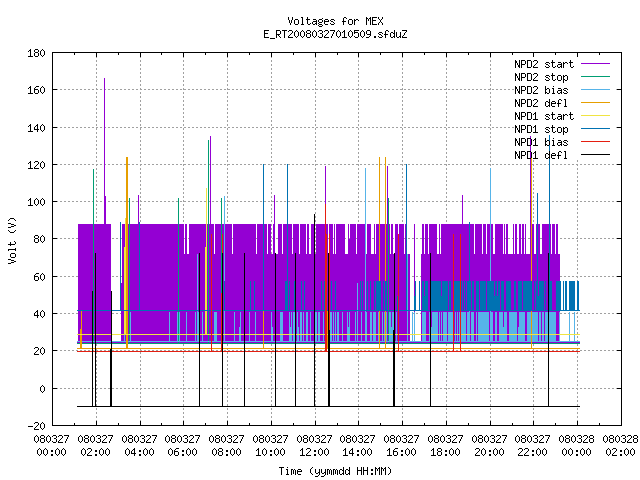
Task: Click the x-axis tick 080327 00:00
Action: [51, 445]
